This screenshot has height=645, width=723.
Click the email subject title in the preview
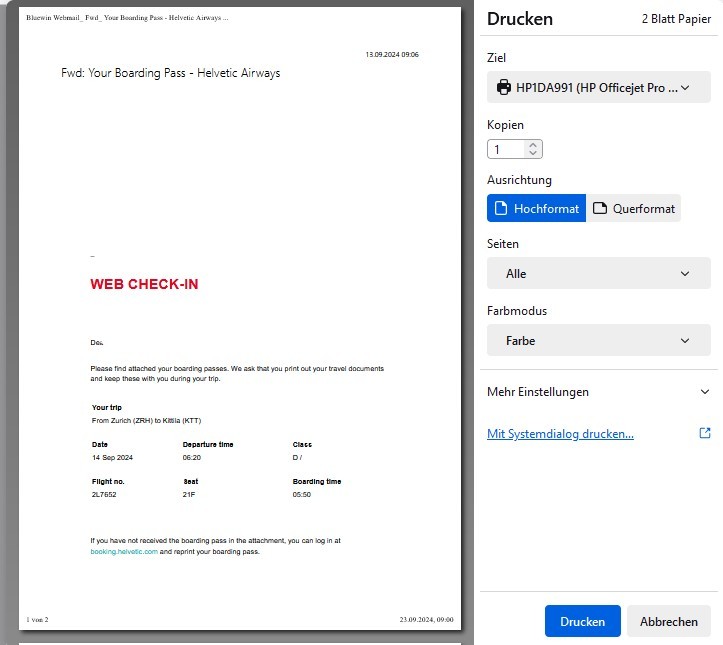(x=170, y=73)
